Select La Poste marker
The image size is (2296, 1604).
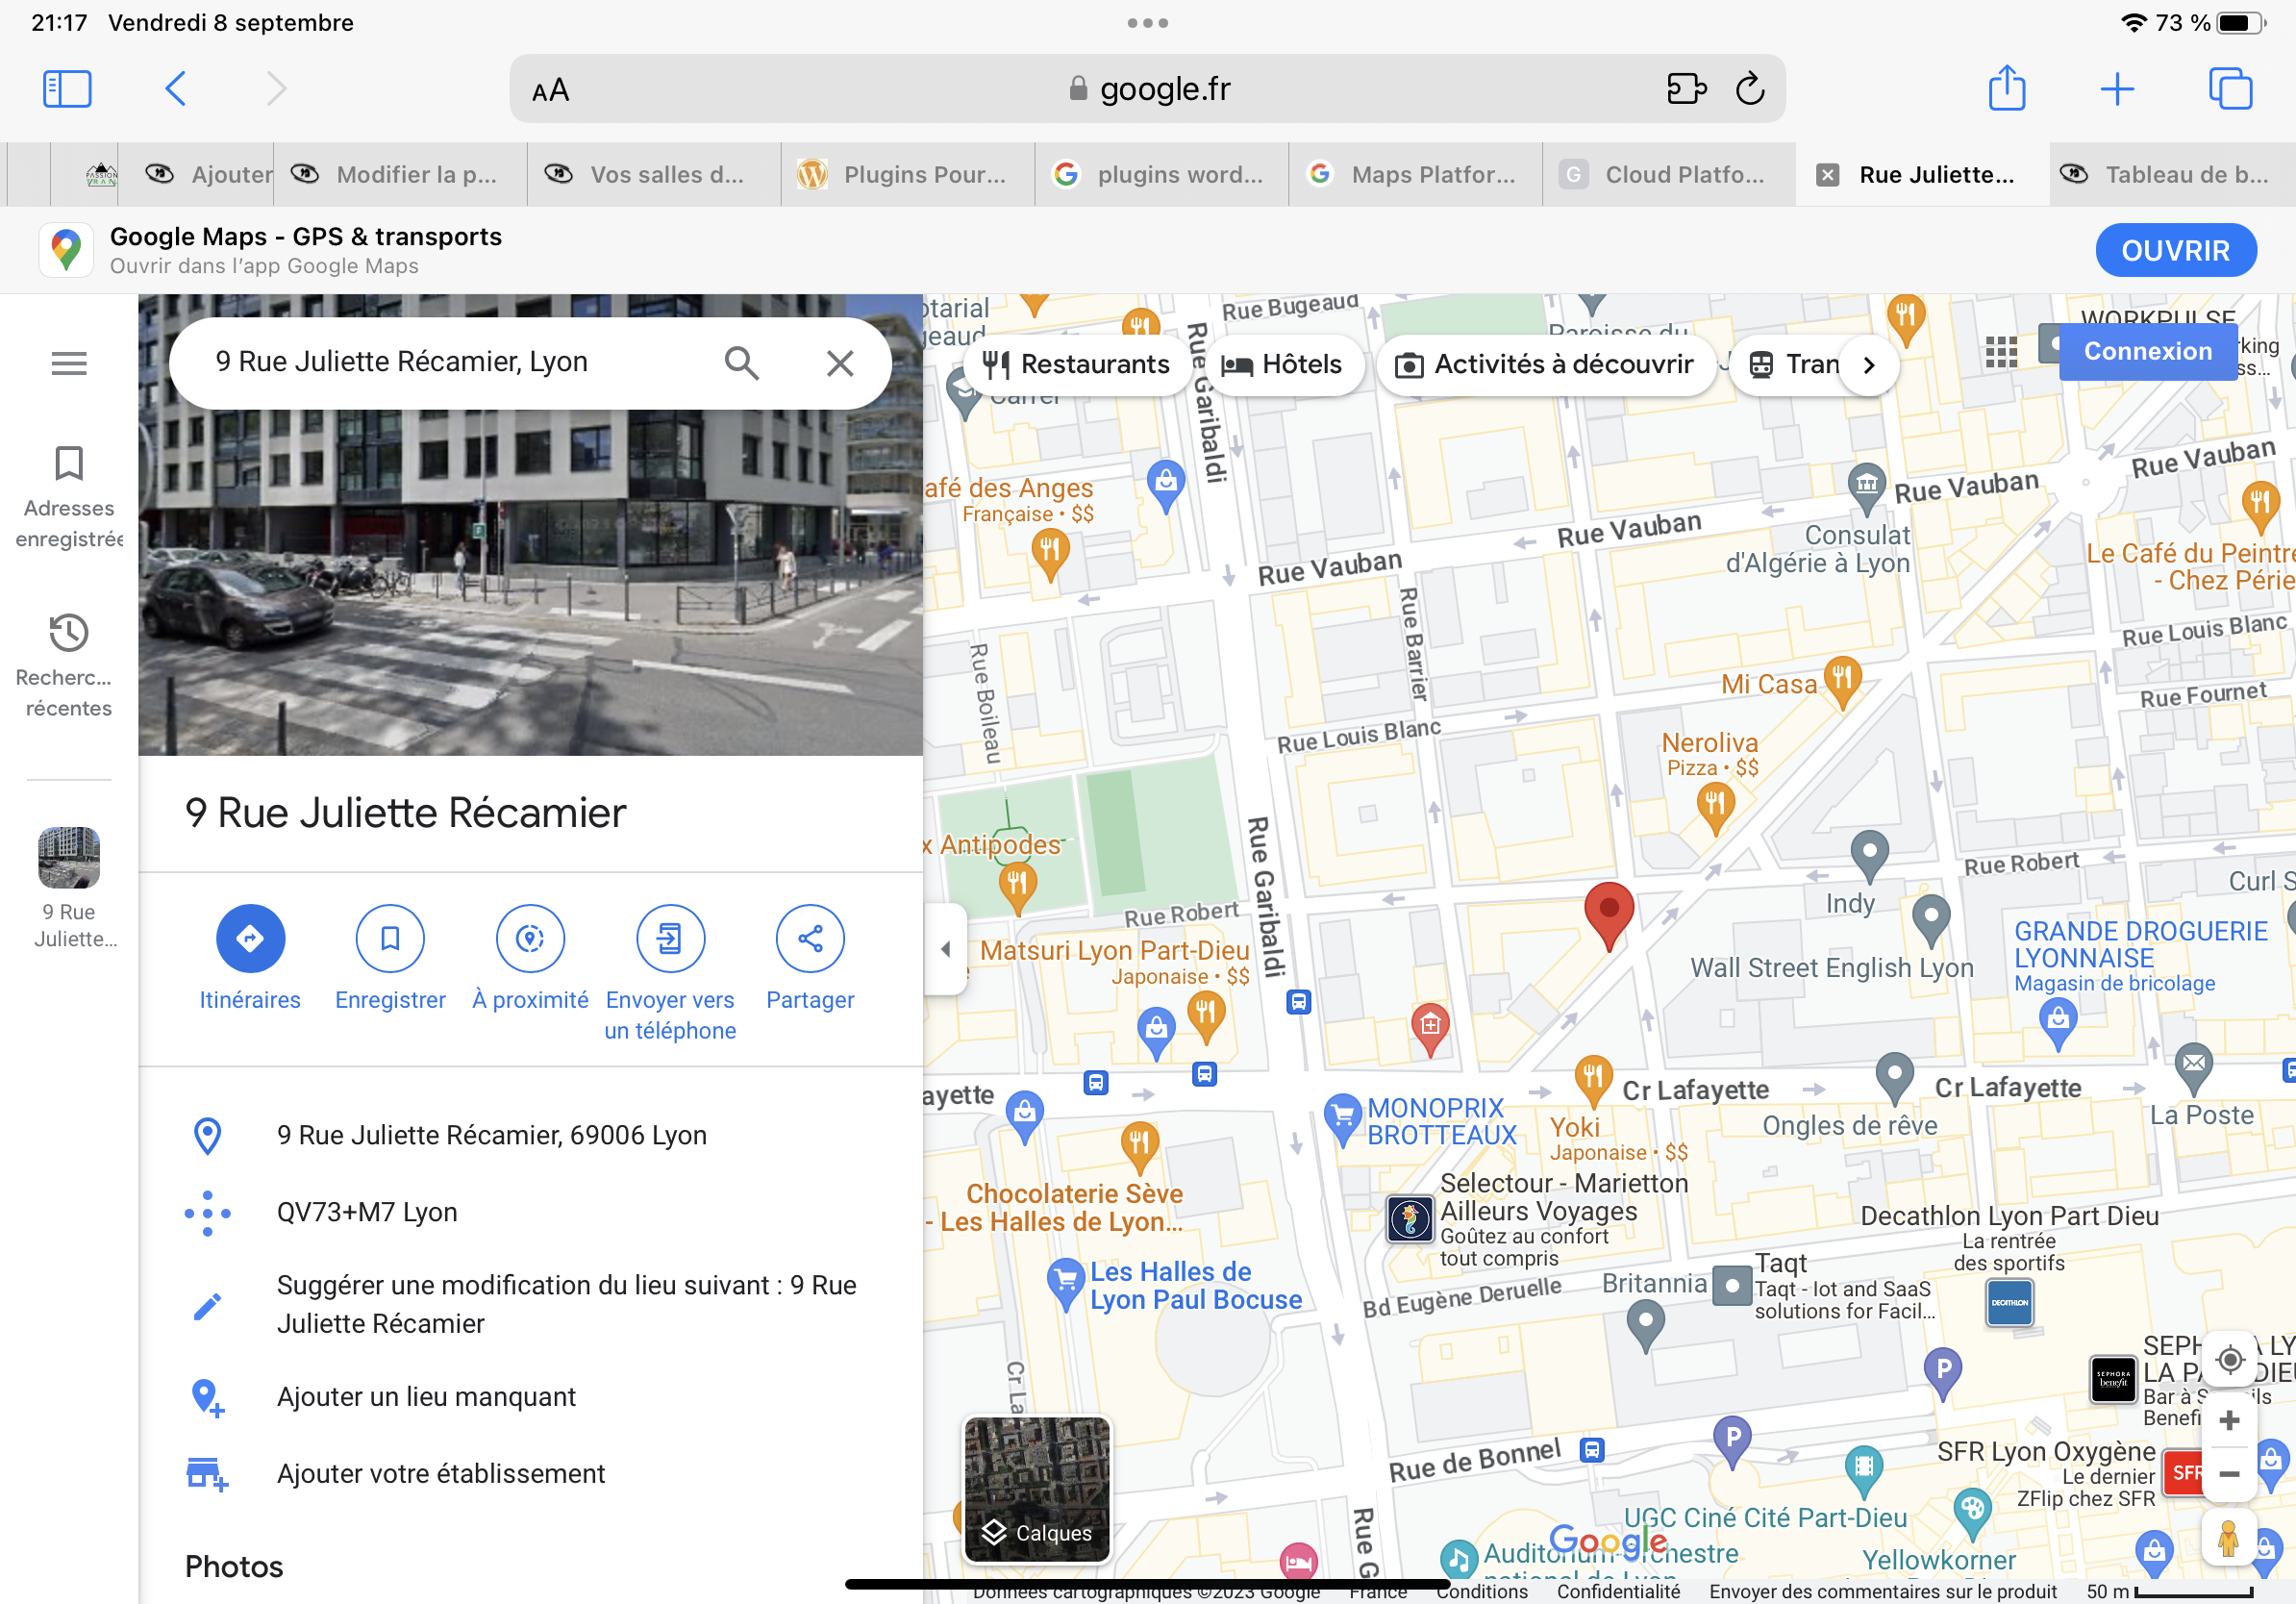pyautogui.click(x=2193, y=1069)
